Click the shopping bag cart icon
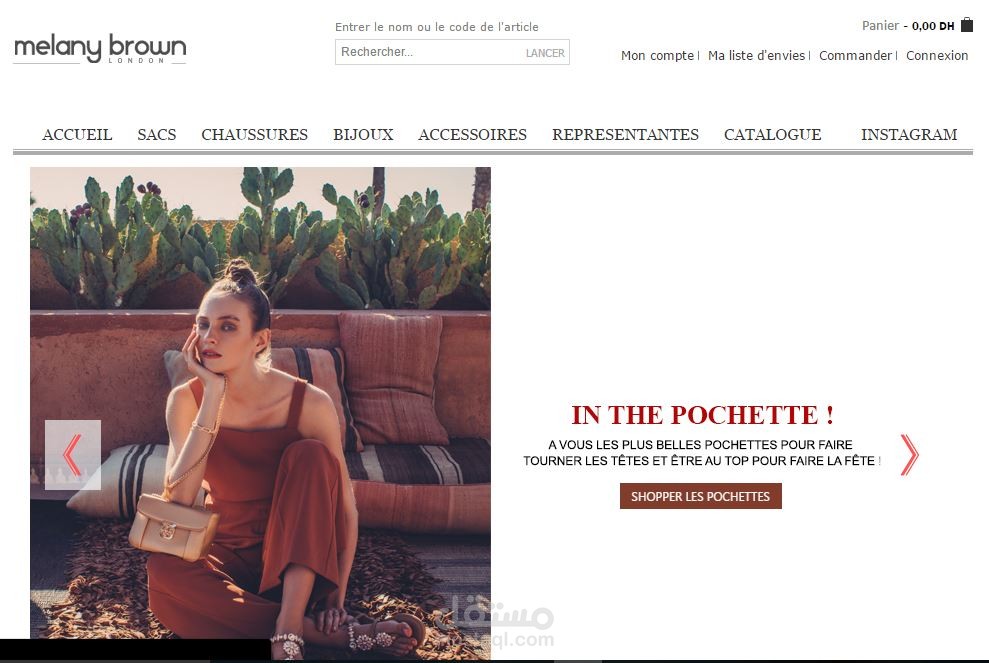This screenshot has width=989, height=663. click(x=966, y=25)
